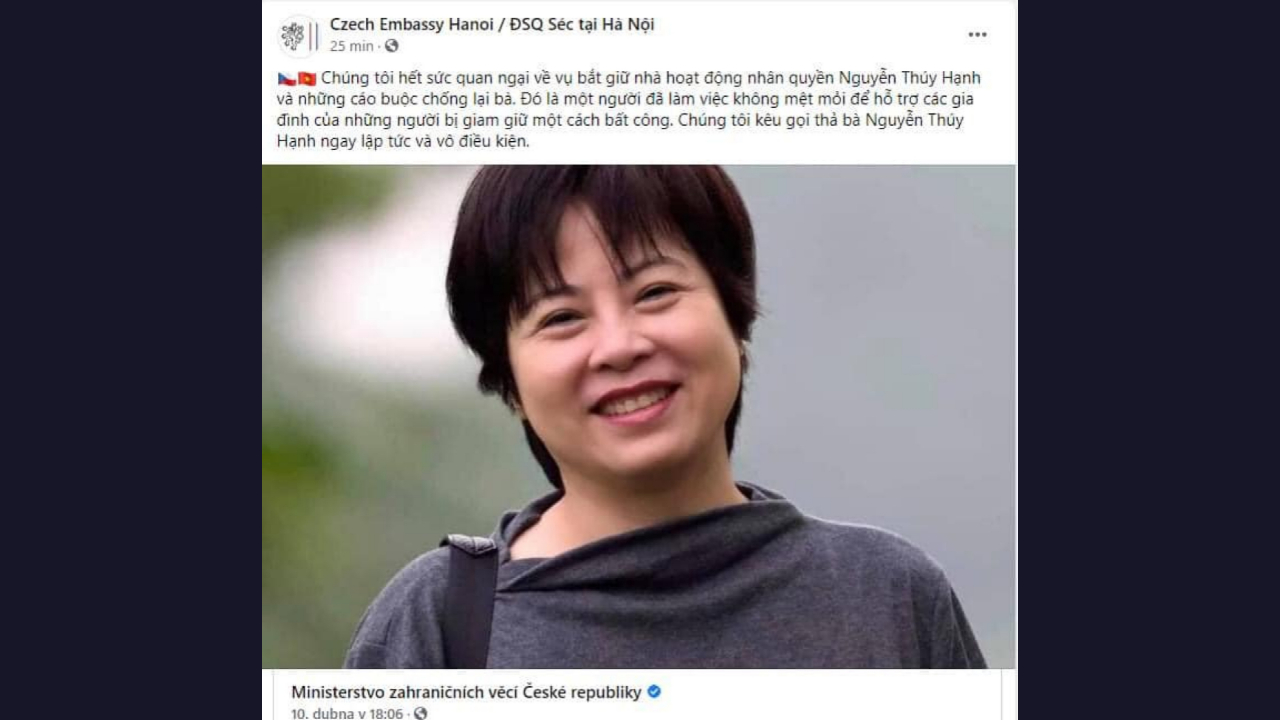Open the shared photo of the woman
The height and width of the screenshot is (720, 1280).
pos(639,416)
